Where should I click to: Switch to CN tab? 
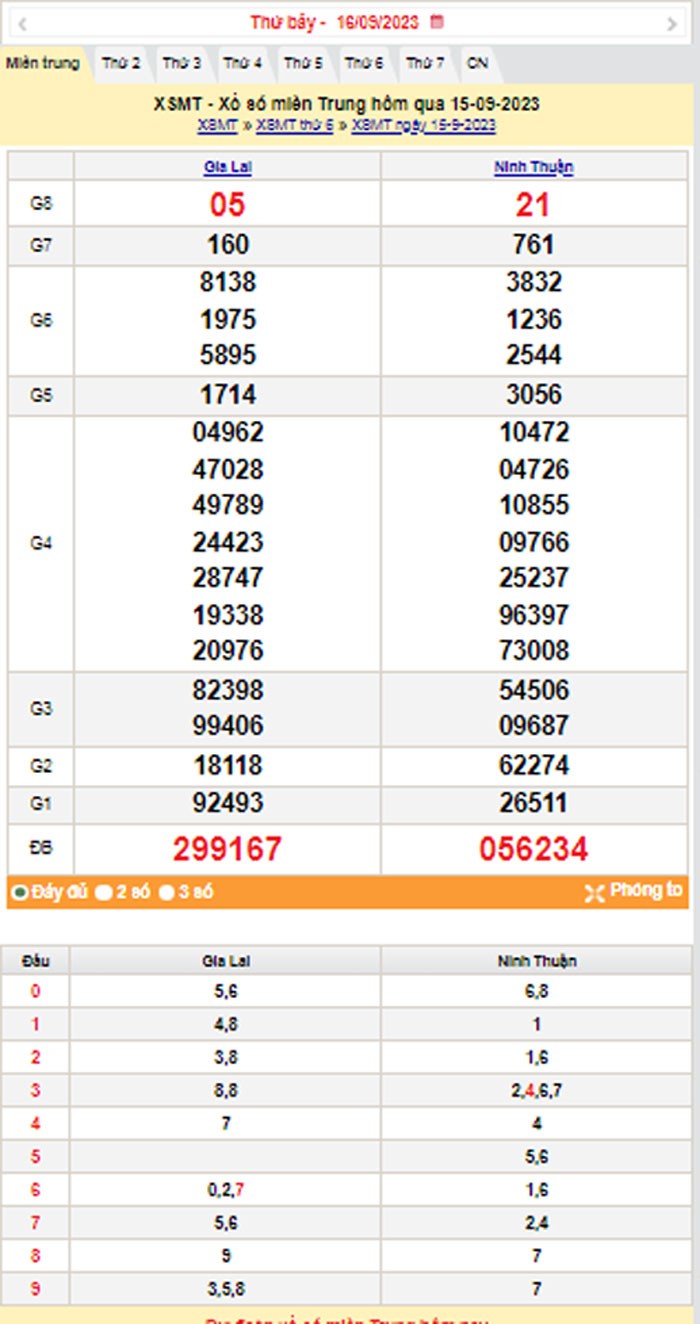(x=478, y=63)
